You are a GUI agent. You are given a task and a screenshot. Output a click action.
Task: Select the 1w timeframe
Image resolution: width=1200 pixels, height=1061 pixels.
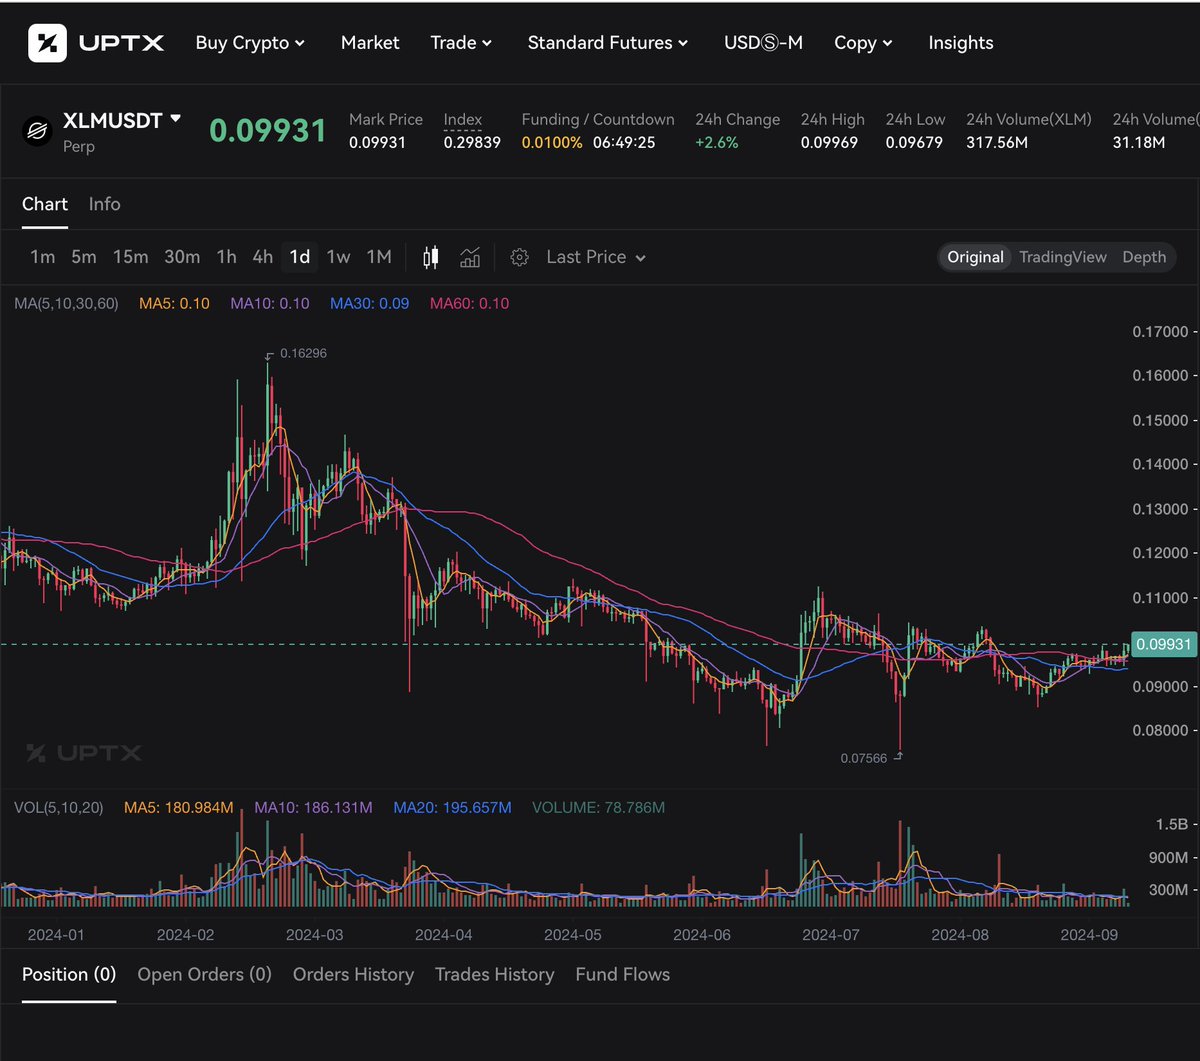coord(339,257)
